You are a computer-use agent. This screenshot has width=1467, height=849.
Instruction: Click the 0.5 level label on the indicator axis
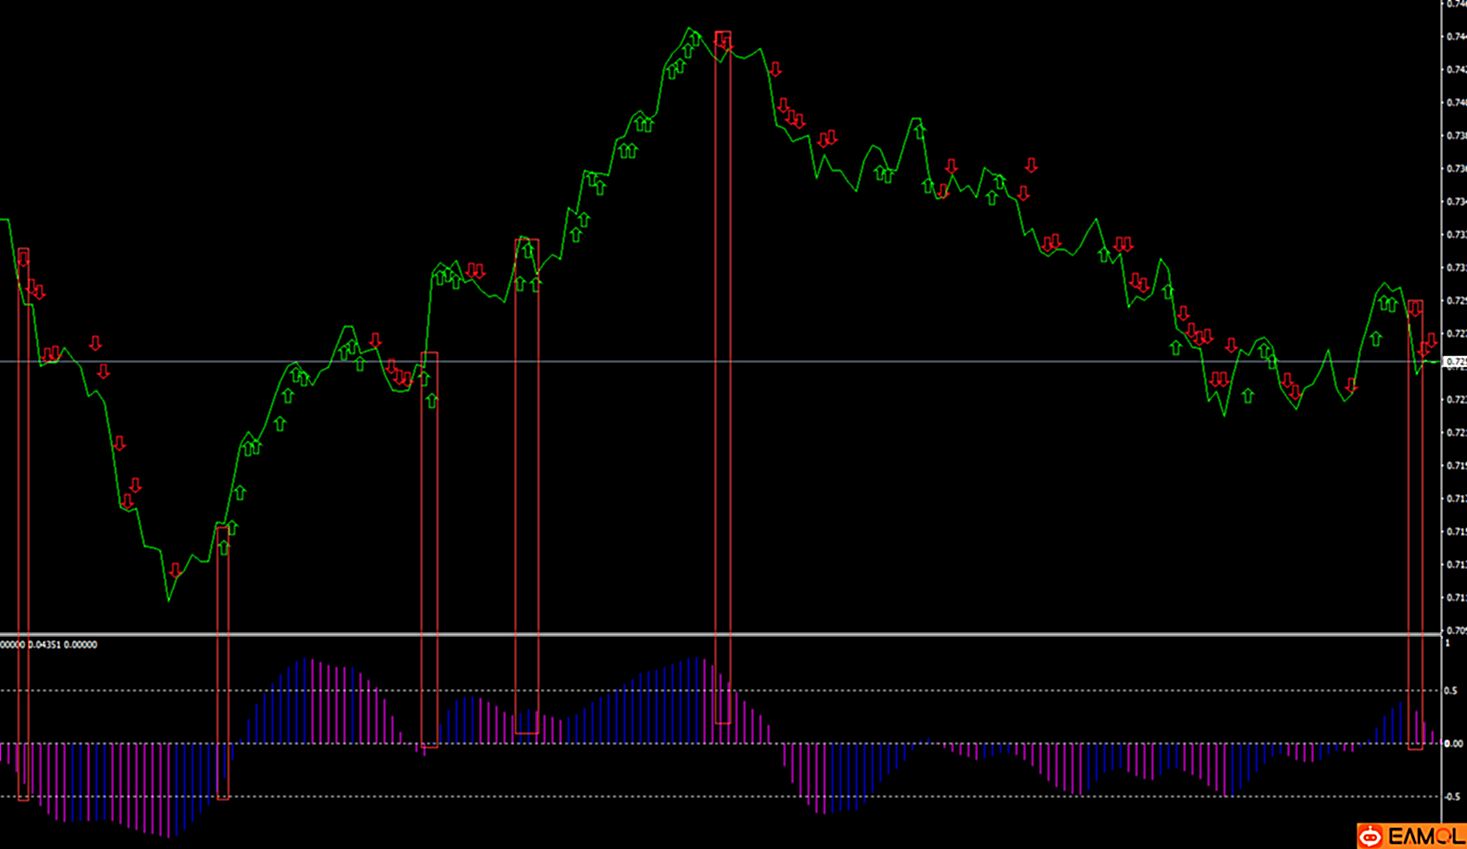1449,691
